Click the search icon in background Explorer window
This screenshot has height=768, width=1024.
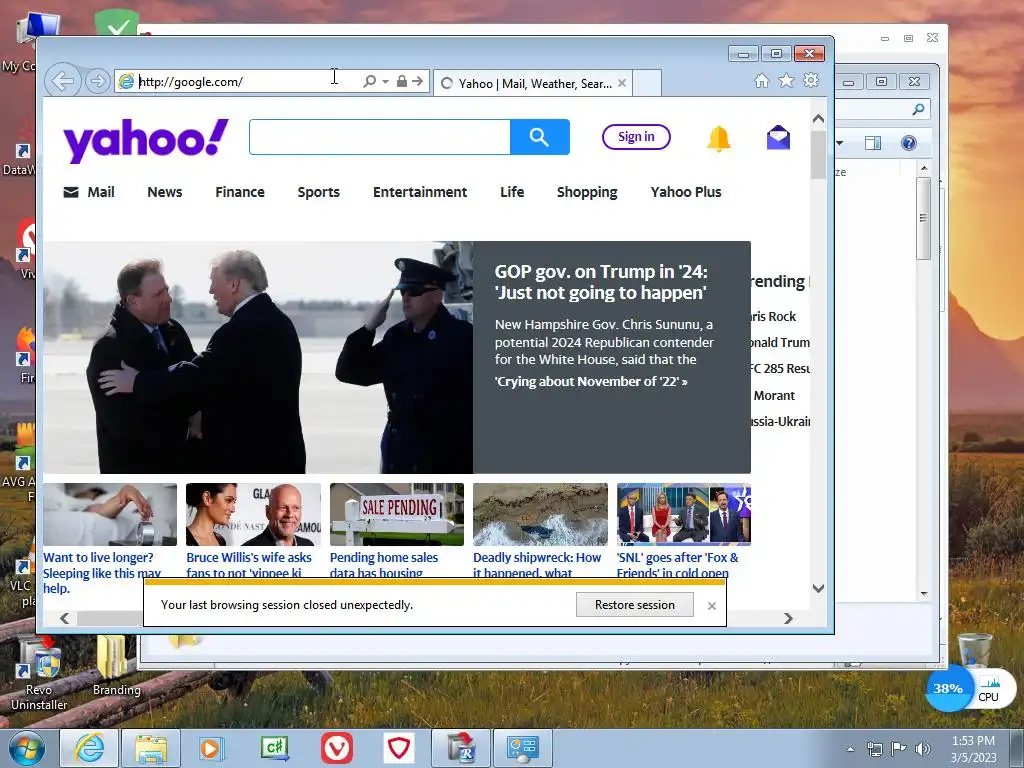click(919, 109)
